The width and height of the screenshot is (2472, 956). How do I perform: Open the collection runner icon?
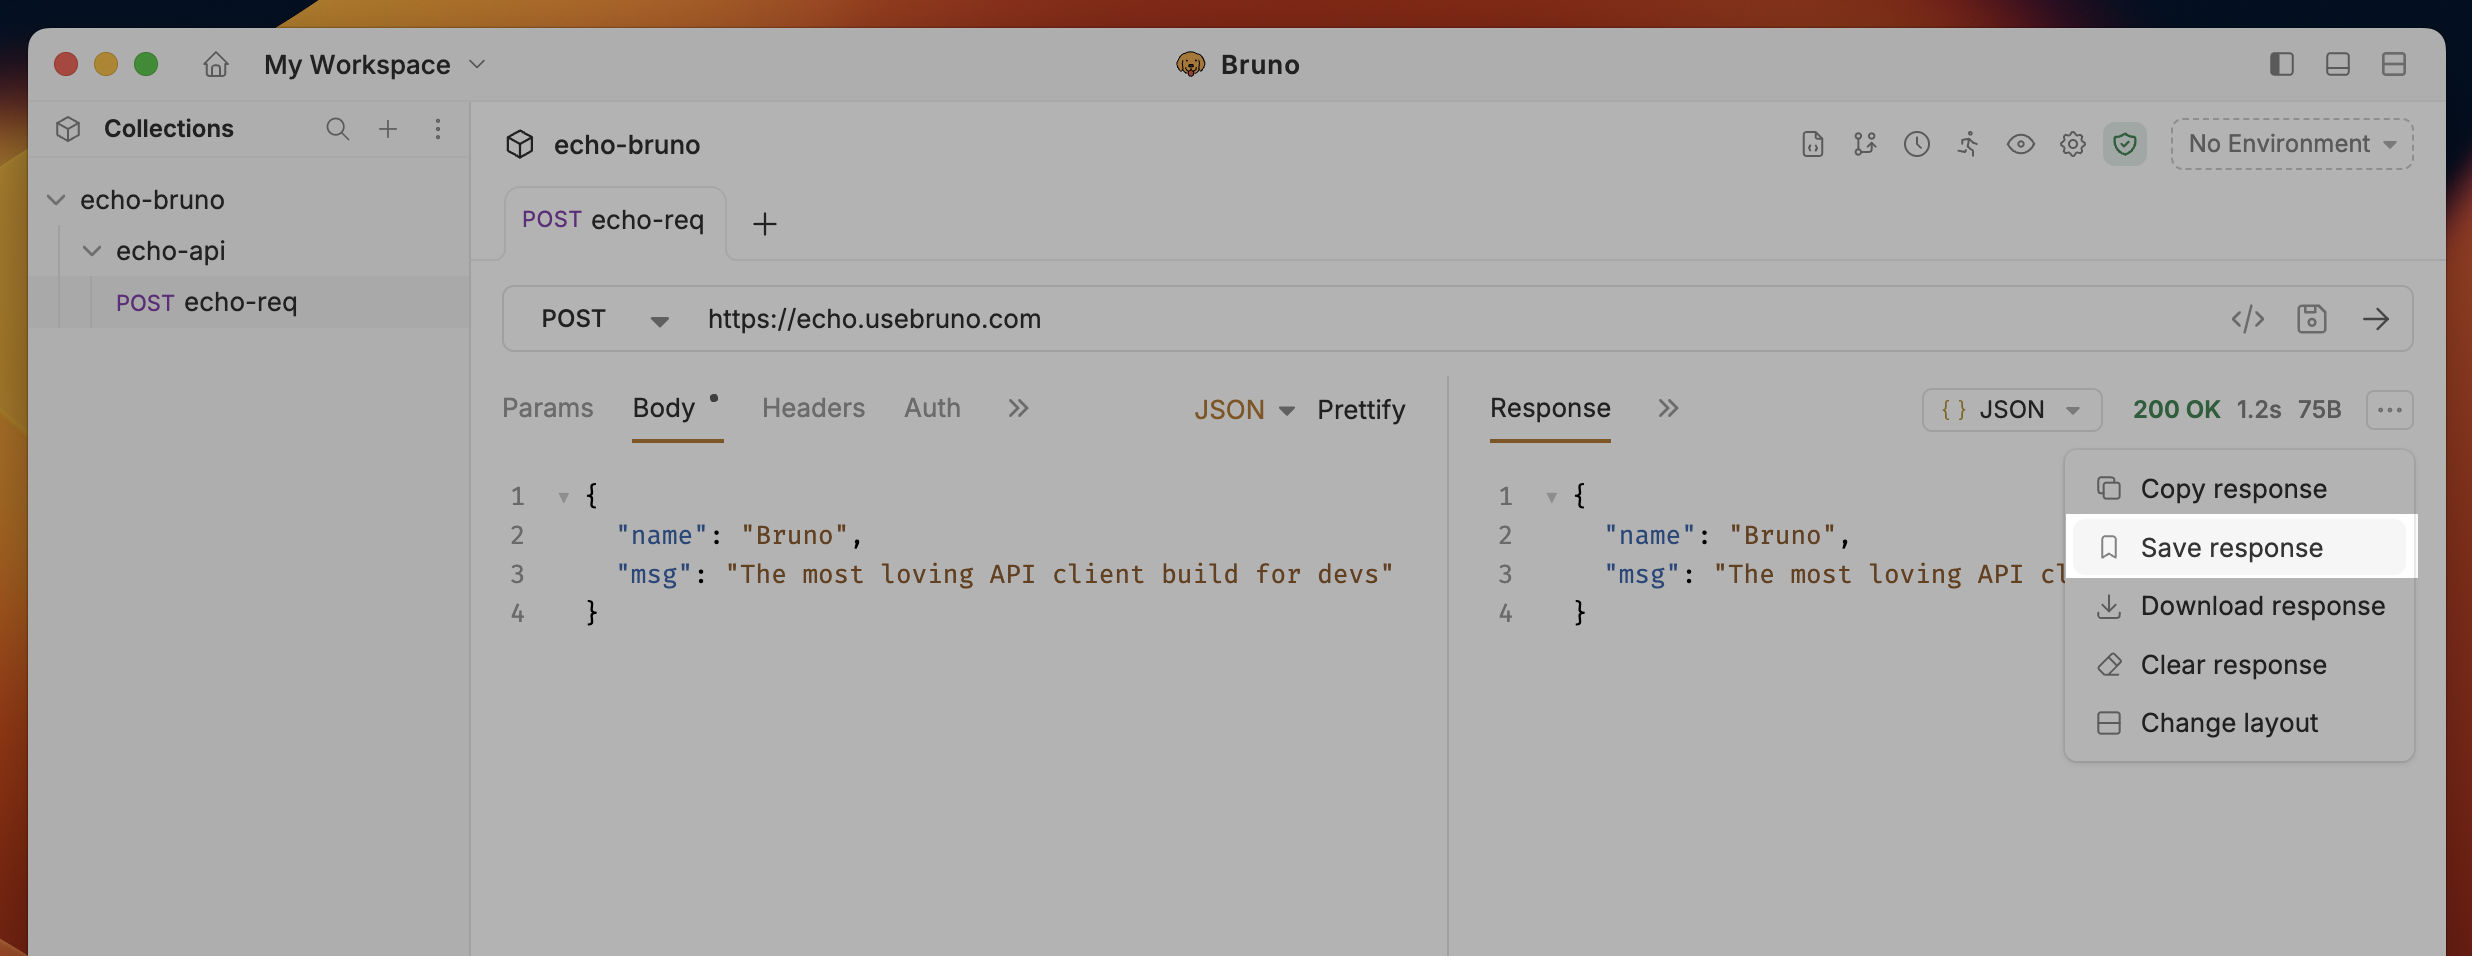pos(1968,144)
